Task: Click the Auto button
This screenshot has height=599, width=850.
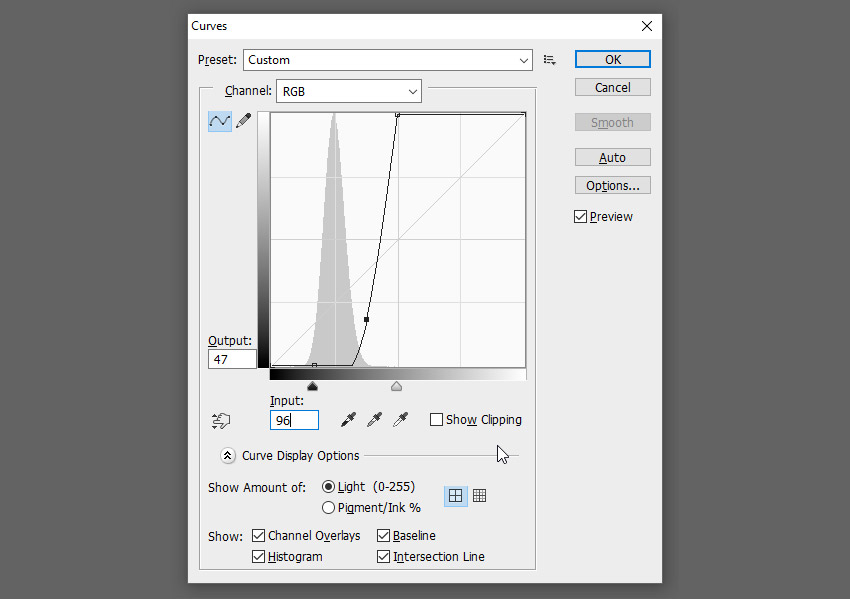Action: click(x=613, y=158)
